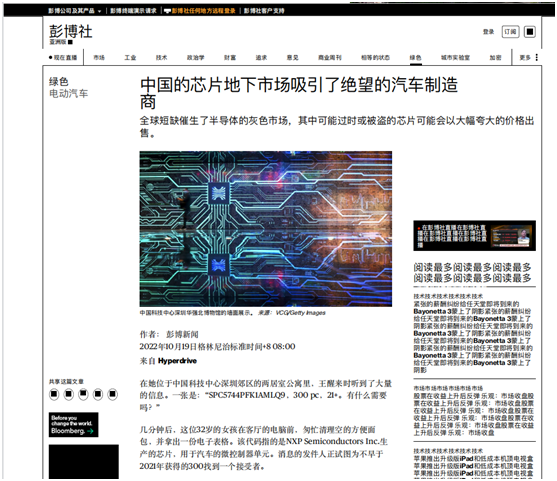Image resolution: width=557 pixels, height=481 pixels.
Task: Select the 加密 nav tab
Action: (496, 58)
